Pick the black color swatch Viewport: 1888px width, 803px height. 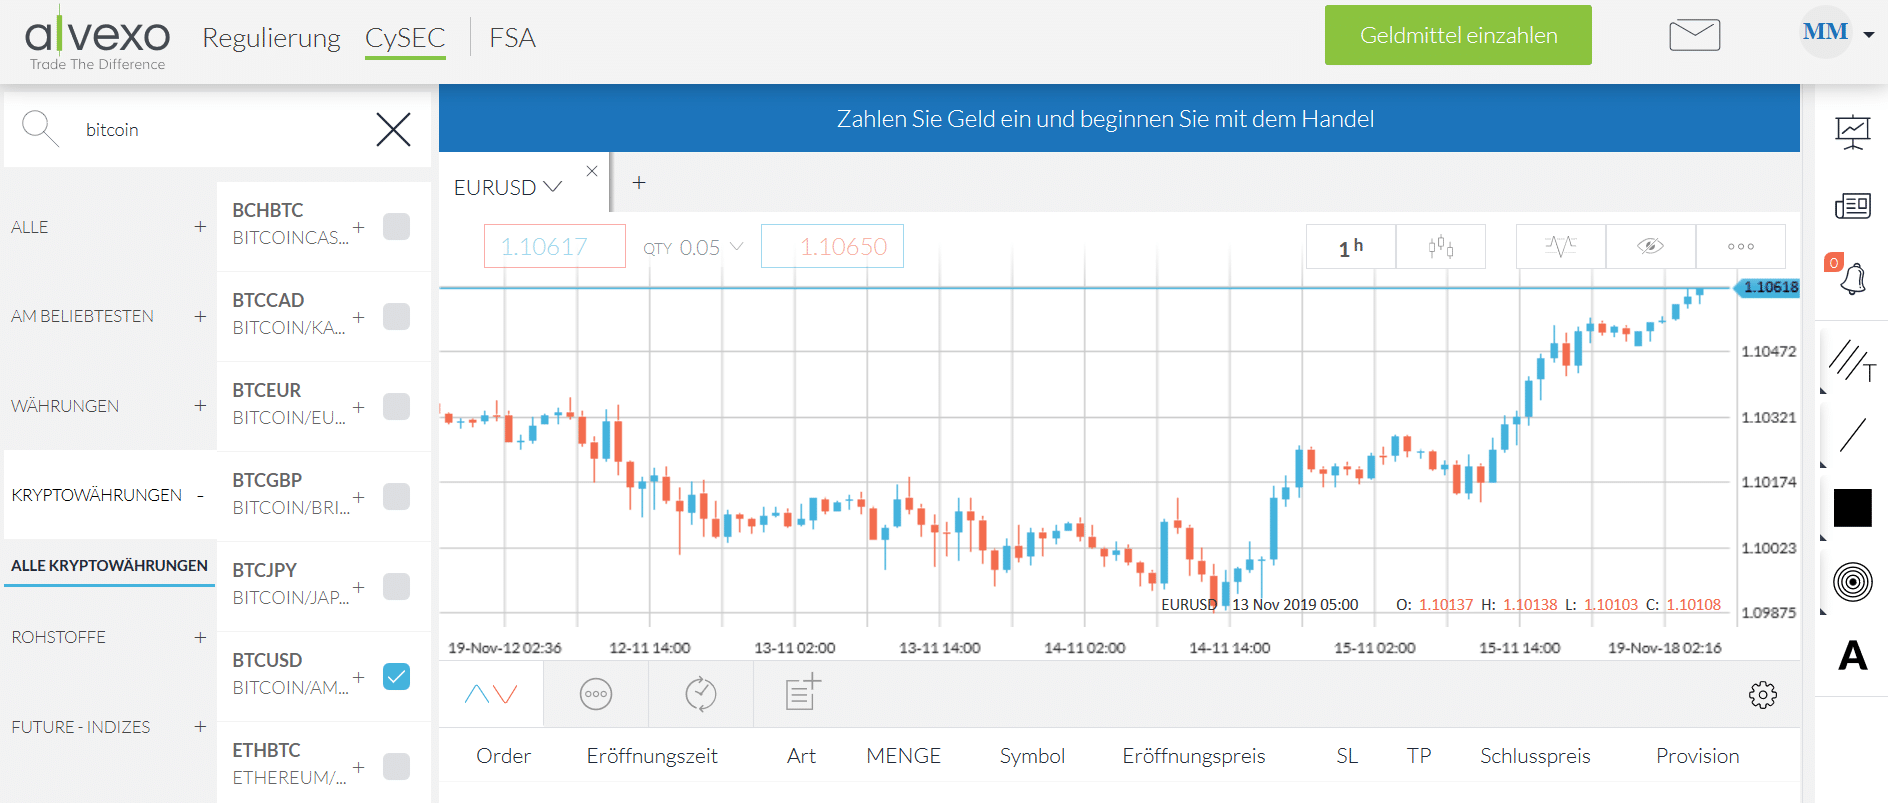point(1852,508)
